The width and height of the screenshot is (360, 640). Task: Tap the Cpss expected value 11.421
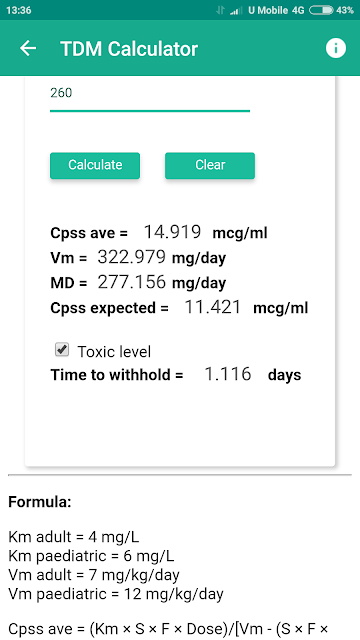point(213,307)
